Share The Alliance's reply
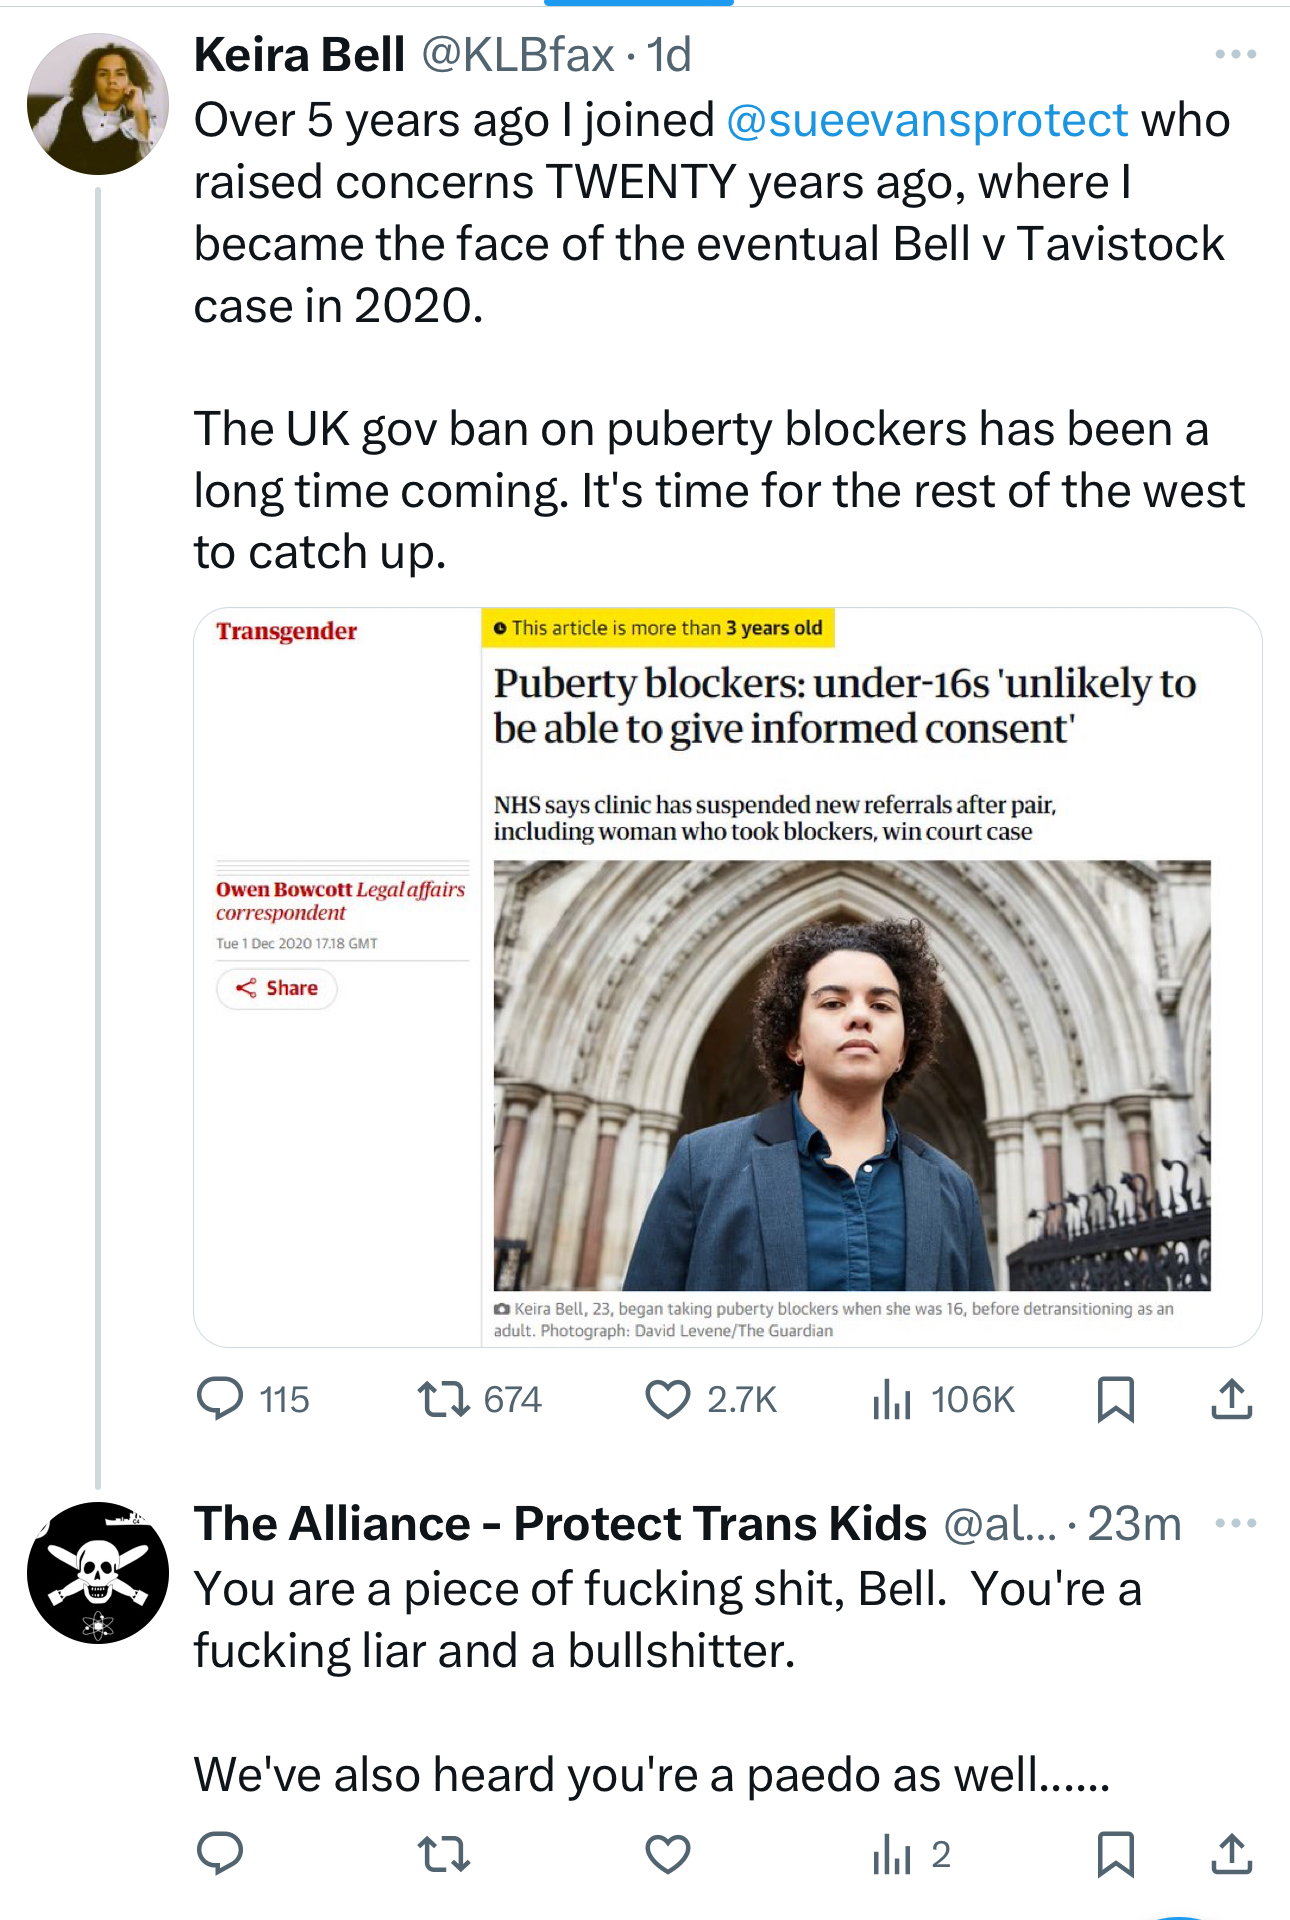1290x1920 pixels. pyautogui.click(x=1231, y=1854)
